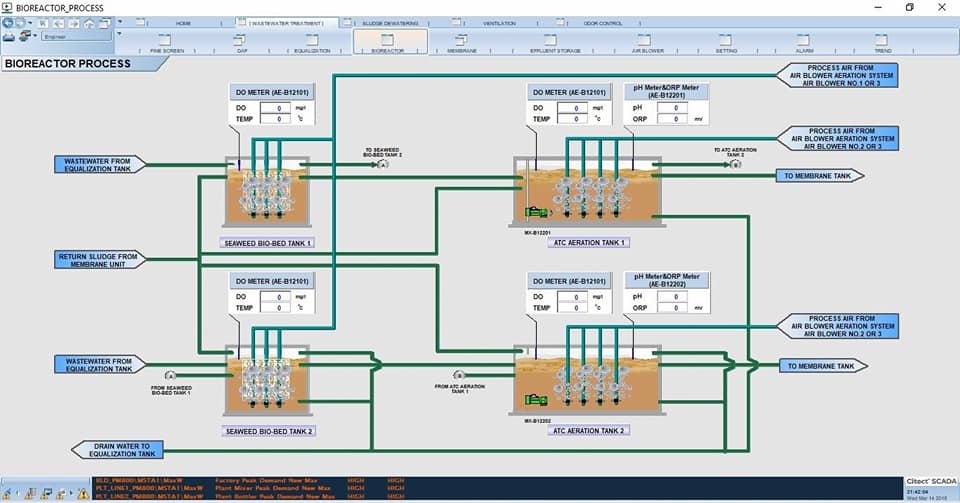Image resolution: width=960 pixels, height=503 pixels.
Task: Open the VENTILATION tab
Action: [x=500, y=23]
